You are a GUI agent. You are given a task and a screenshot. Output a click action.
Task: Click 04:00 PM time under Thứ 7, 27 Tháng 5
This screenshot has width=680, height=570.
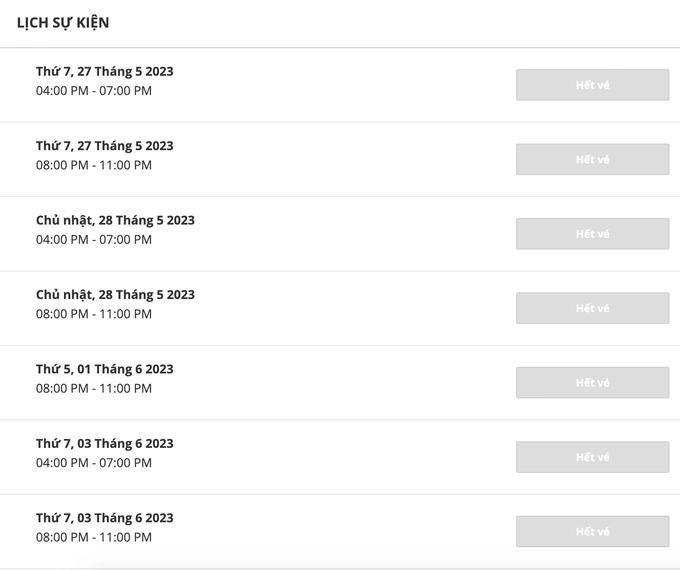click(94, 90)
